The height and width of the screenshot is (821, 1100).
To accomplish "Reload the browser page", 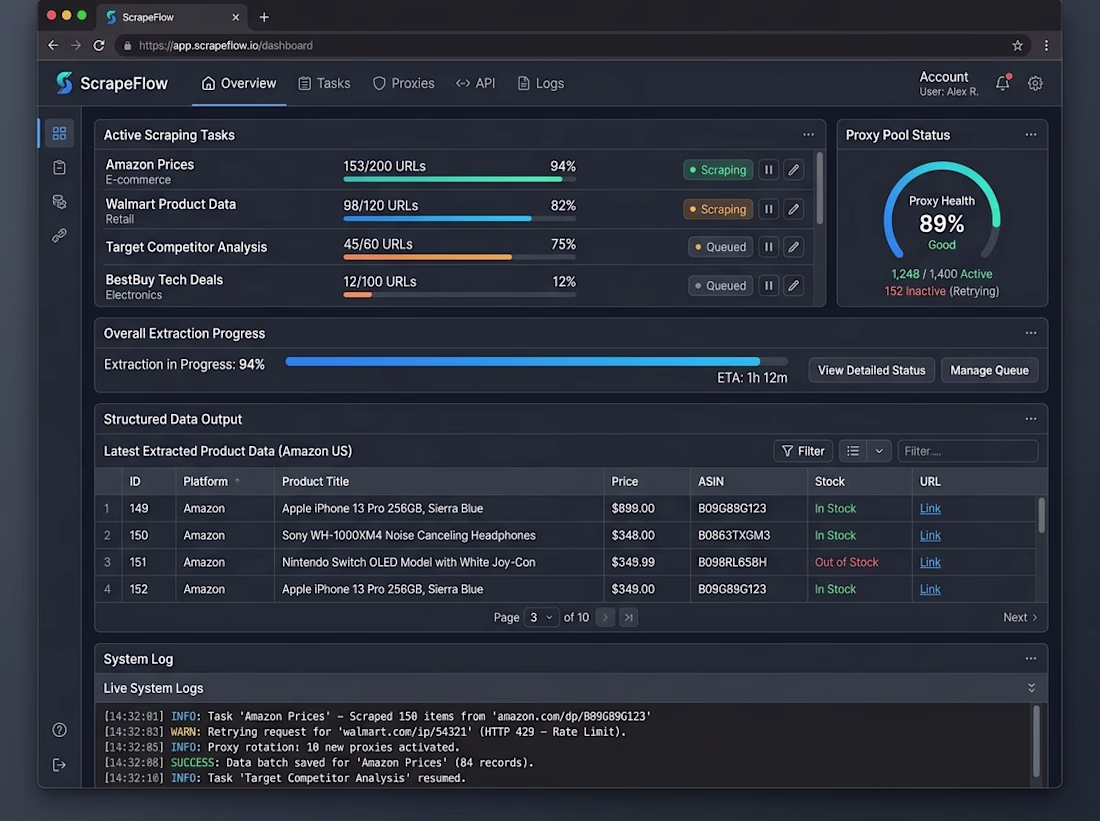I will click(99, 46).
